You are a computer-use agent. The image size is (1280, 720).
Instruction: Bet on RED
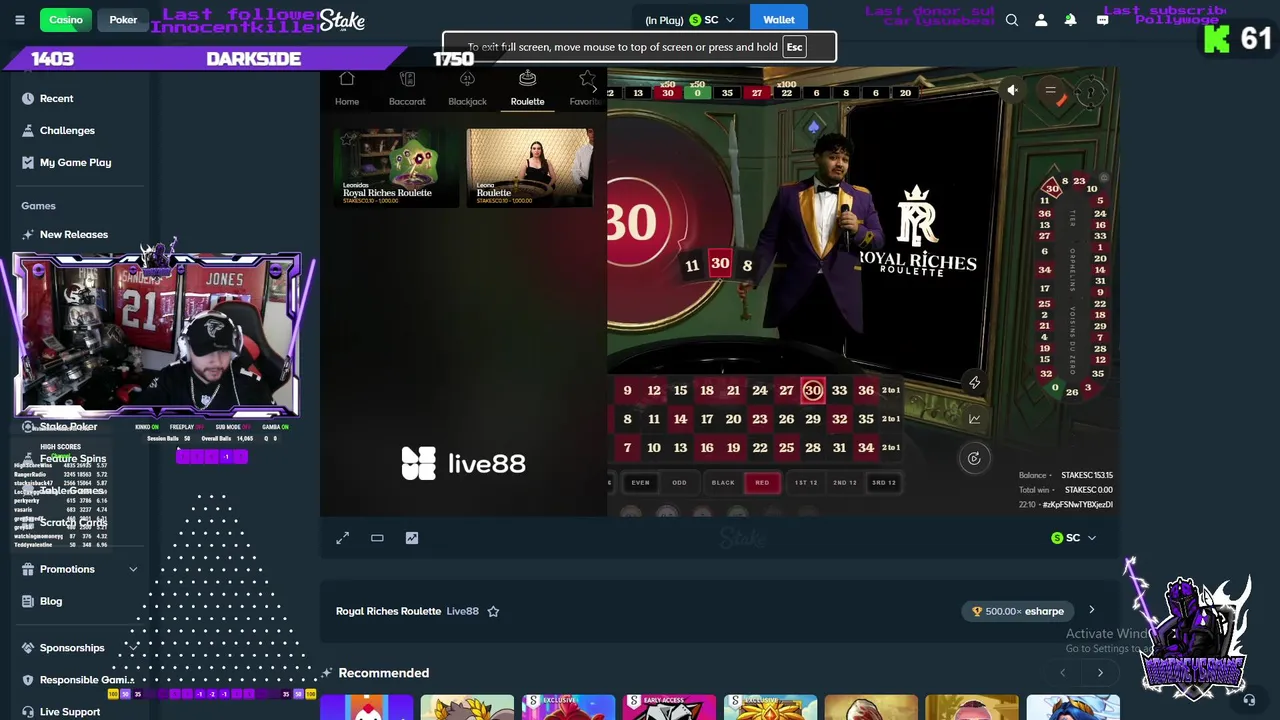tap(762, 483)
